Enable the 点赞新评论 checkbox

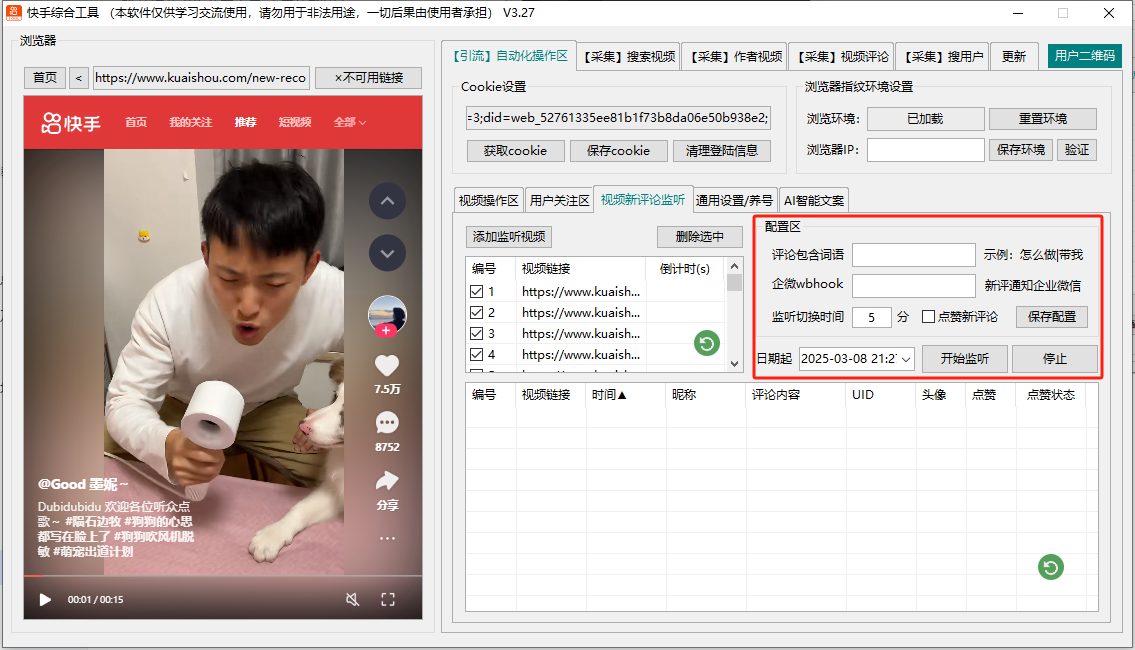[x=928, y=317]
